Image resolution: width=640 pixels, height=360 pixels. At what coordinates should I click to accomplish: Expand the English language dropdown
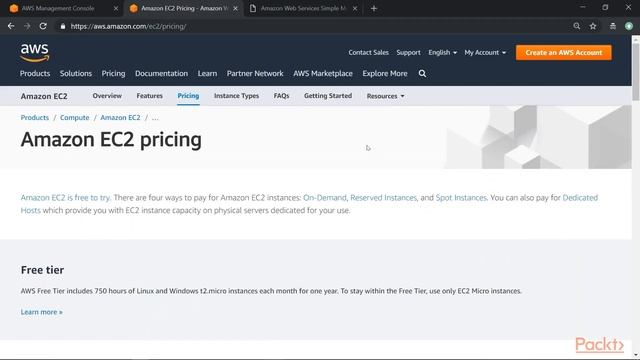[442, 53]
